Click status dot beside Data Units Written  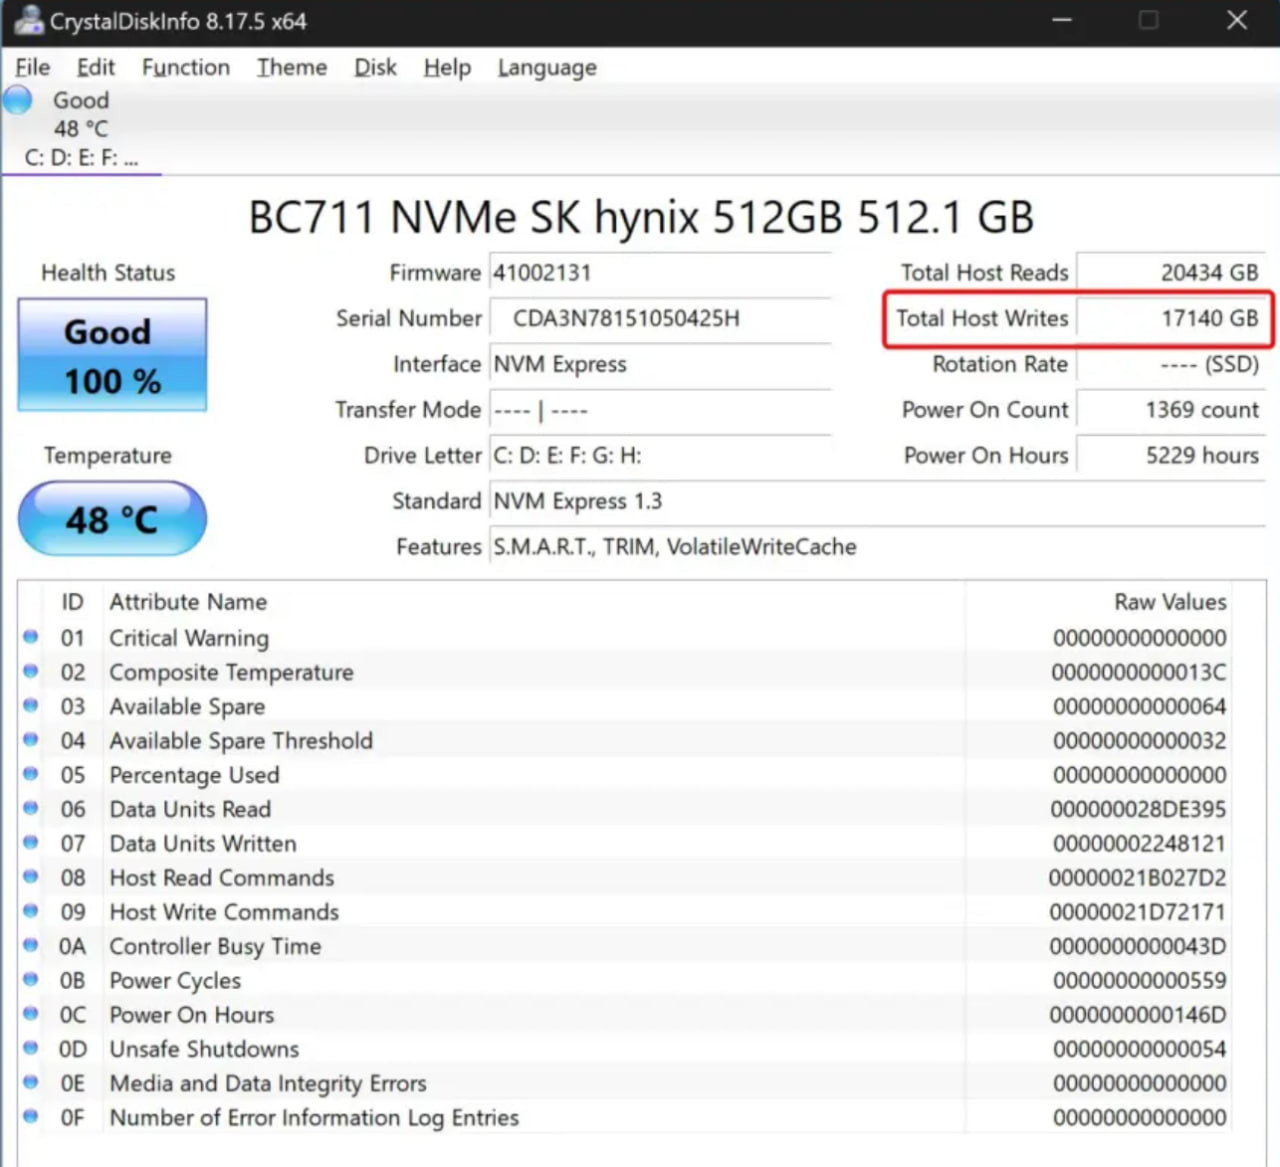31,842
